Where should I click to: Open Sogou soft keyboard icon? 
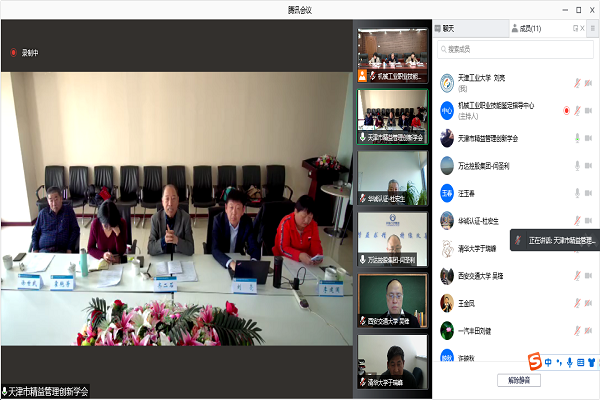click(580, 362)
